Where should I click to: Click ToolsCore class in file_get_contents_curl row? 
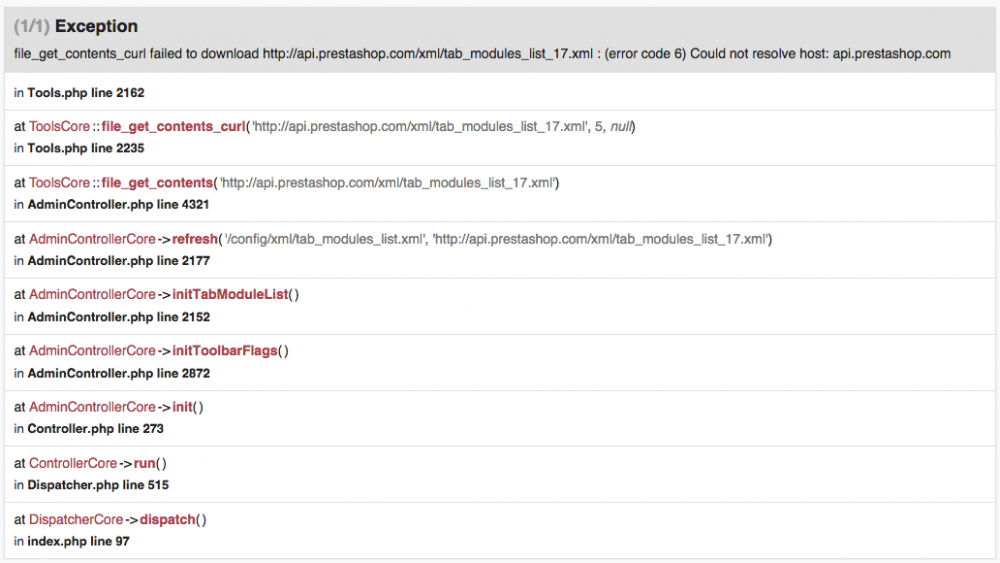59,127
